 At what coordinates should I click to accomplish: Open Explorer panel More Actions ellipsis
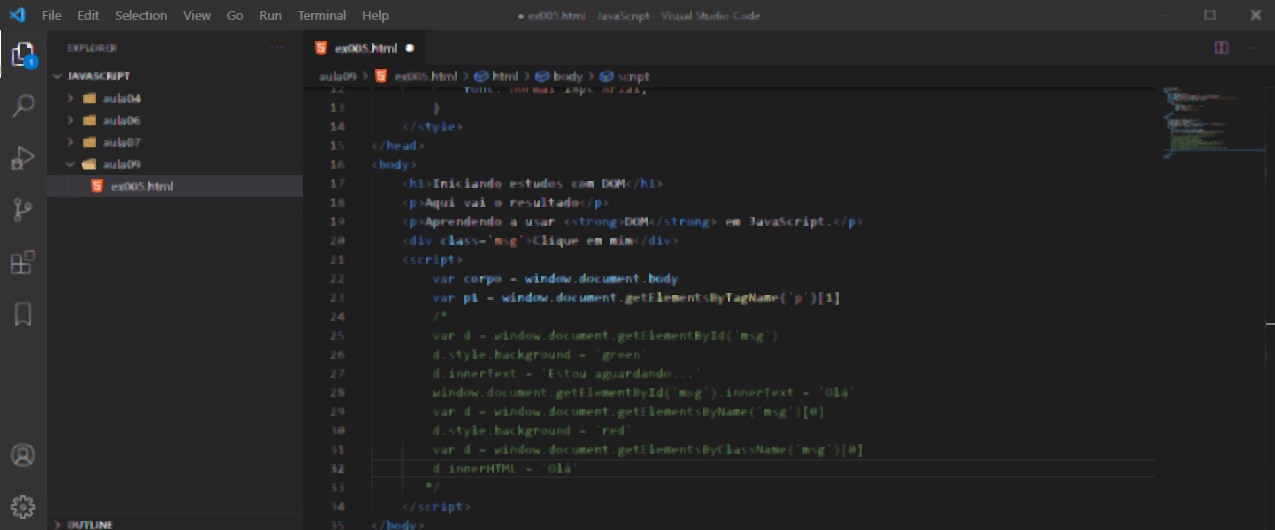277,48
